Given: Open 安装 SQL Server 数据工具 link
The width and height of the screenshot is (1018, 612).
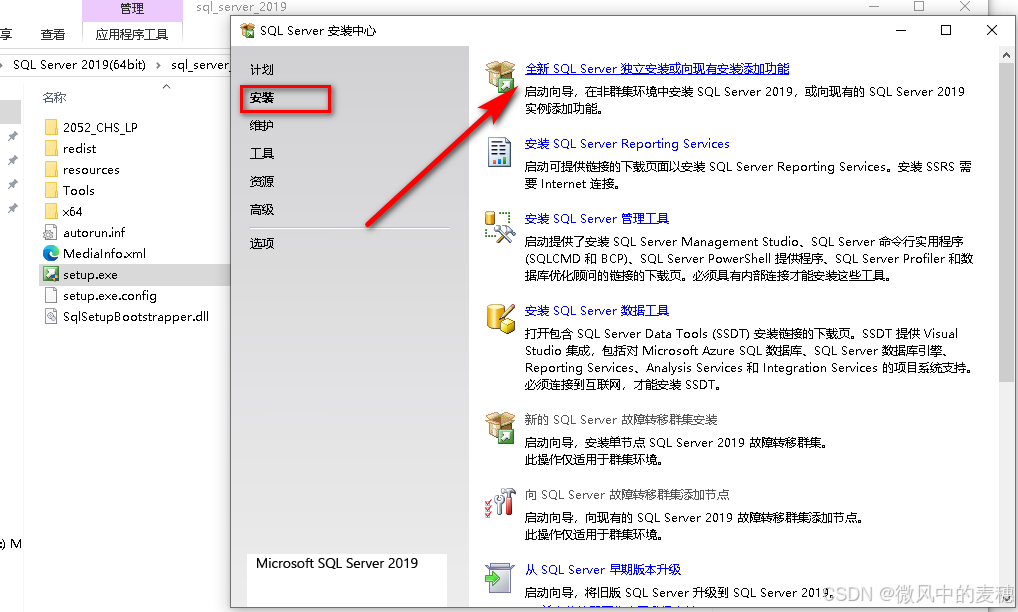Looking at the screenshot, I should pyautogui.click(x=597, y=311).
